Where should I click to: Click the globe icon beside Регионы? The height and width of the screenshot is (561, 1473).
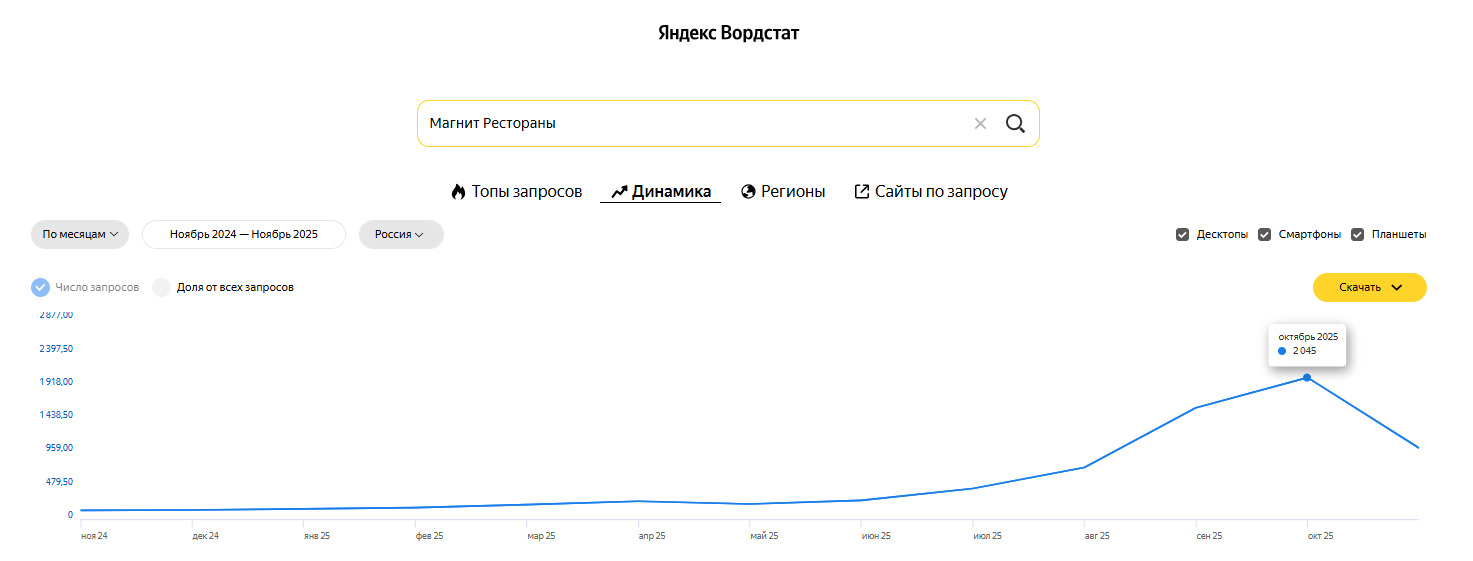[x=748, y=192]
